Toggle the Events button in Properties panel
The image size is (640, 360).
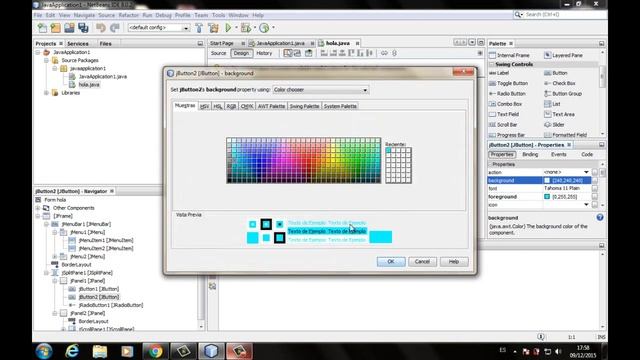pos(558,154)
